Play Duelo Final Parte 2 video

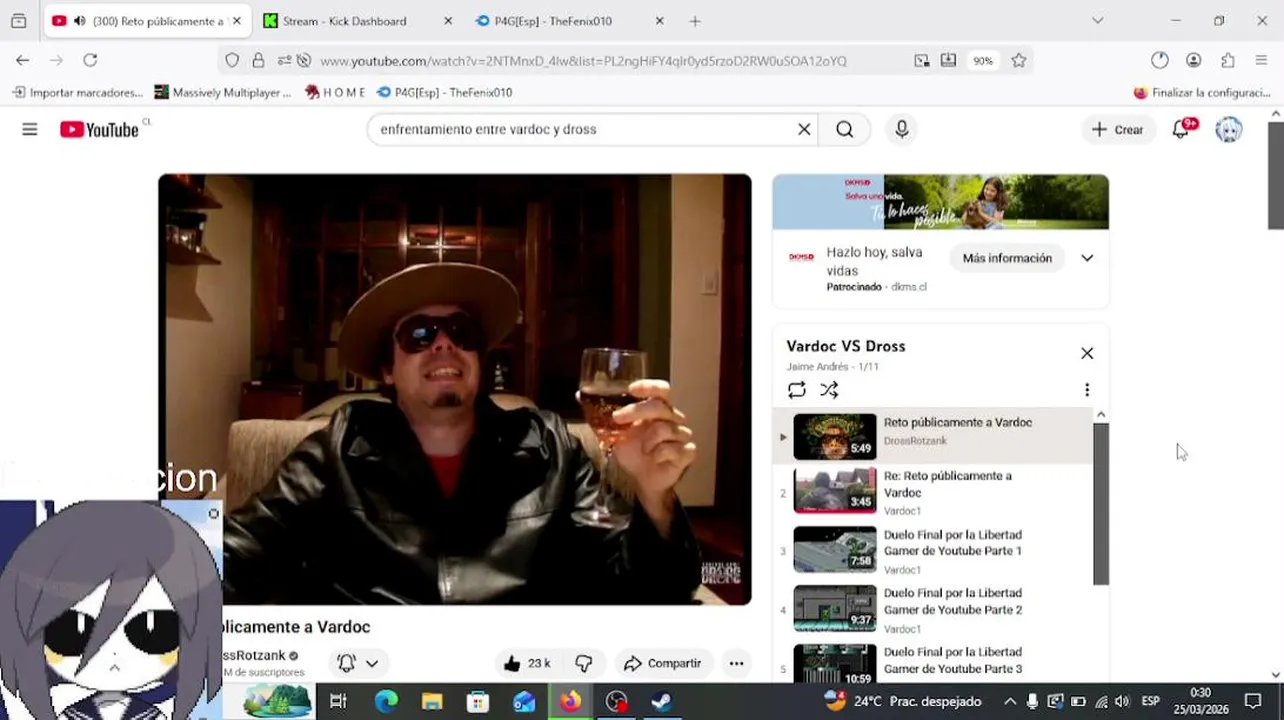(x=933, y=609)
